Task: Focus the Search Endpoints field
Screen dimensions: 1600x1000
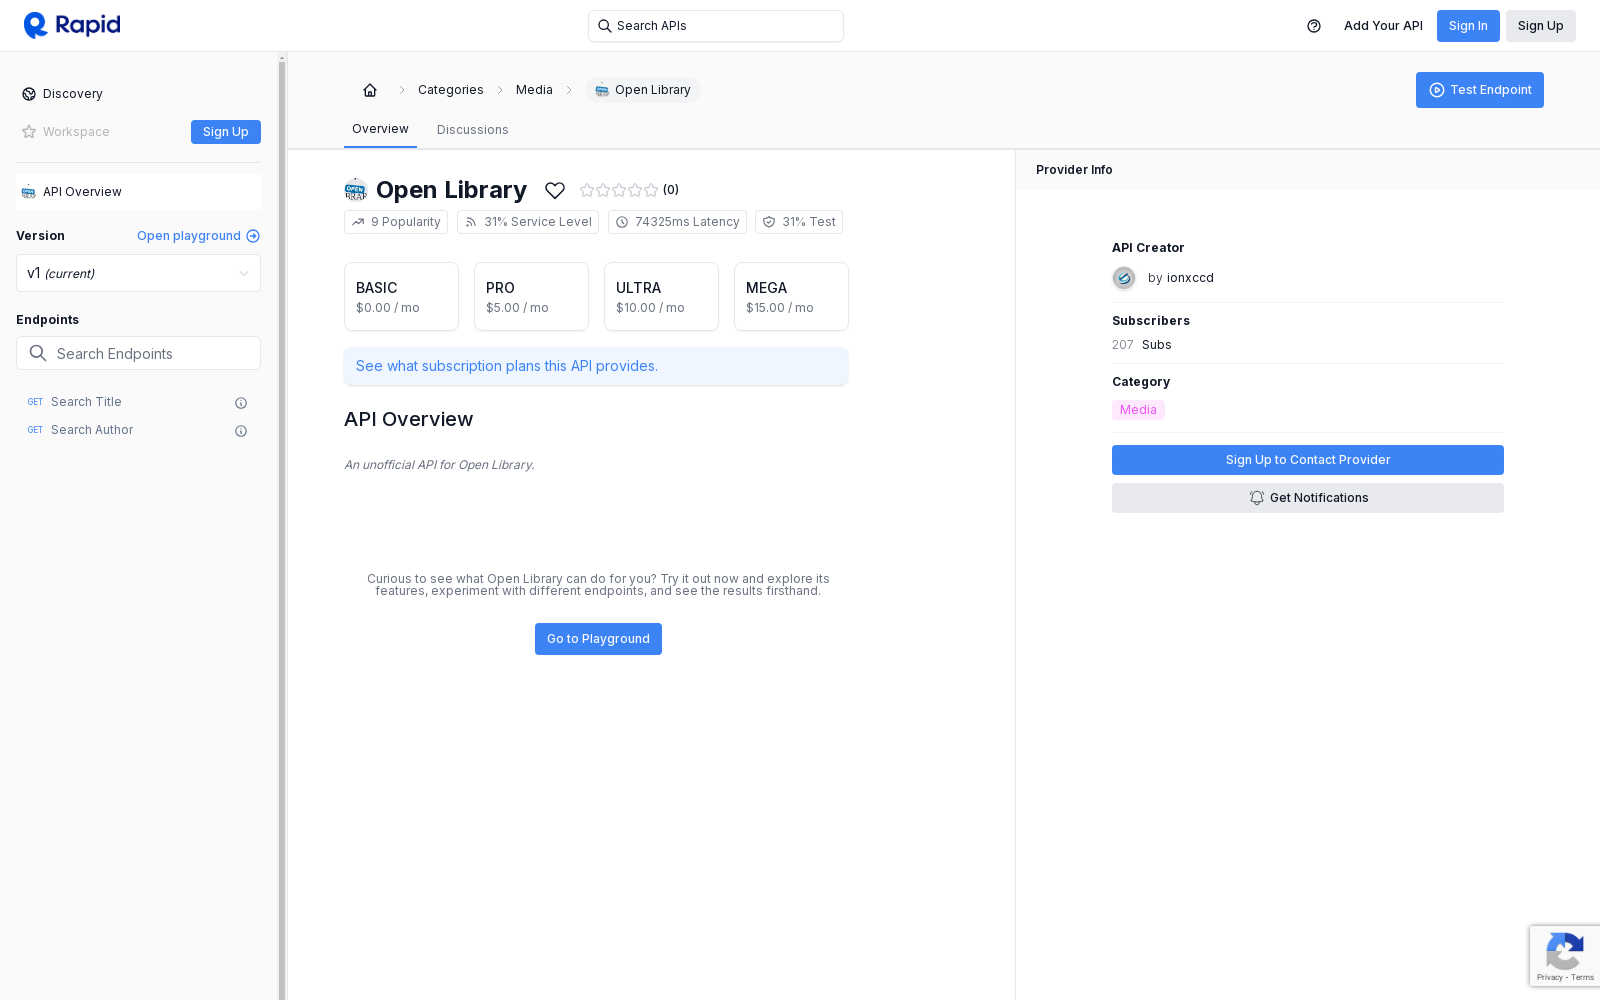Action: [x=138, y=353]
